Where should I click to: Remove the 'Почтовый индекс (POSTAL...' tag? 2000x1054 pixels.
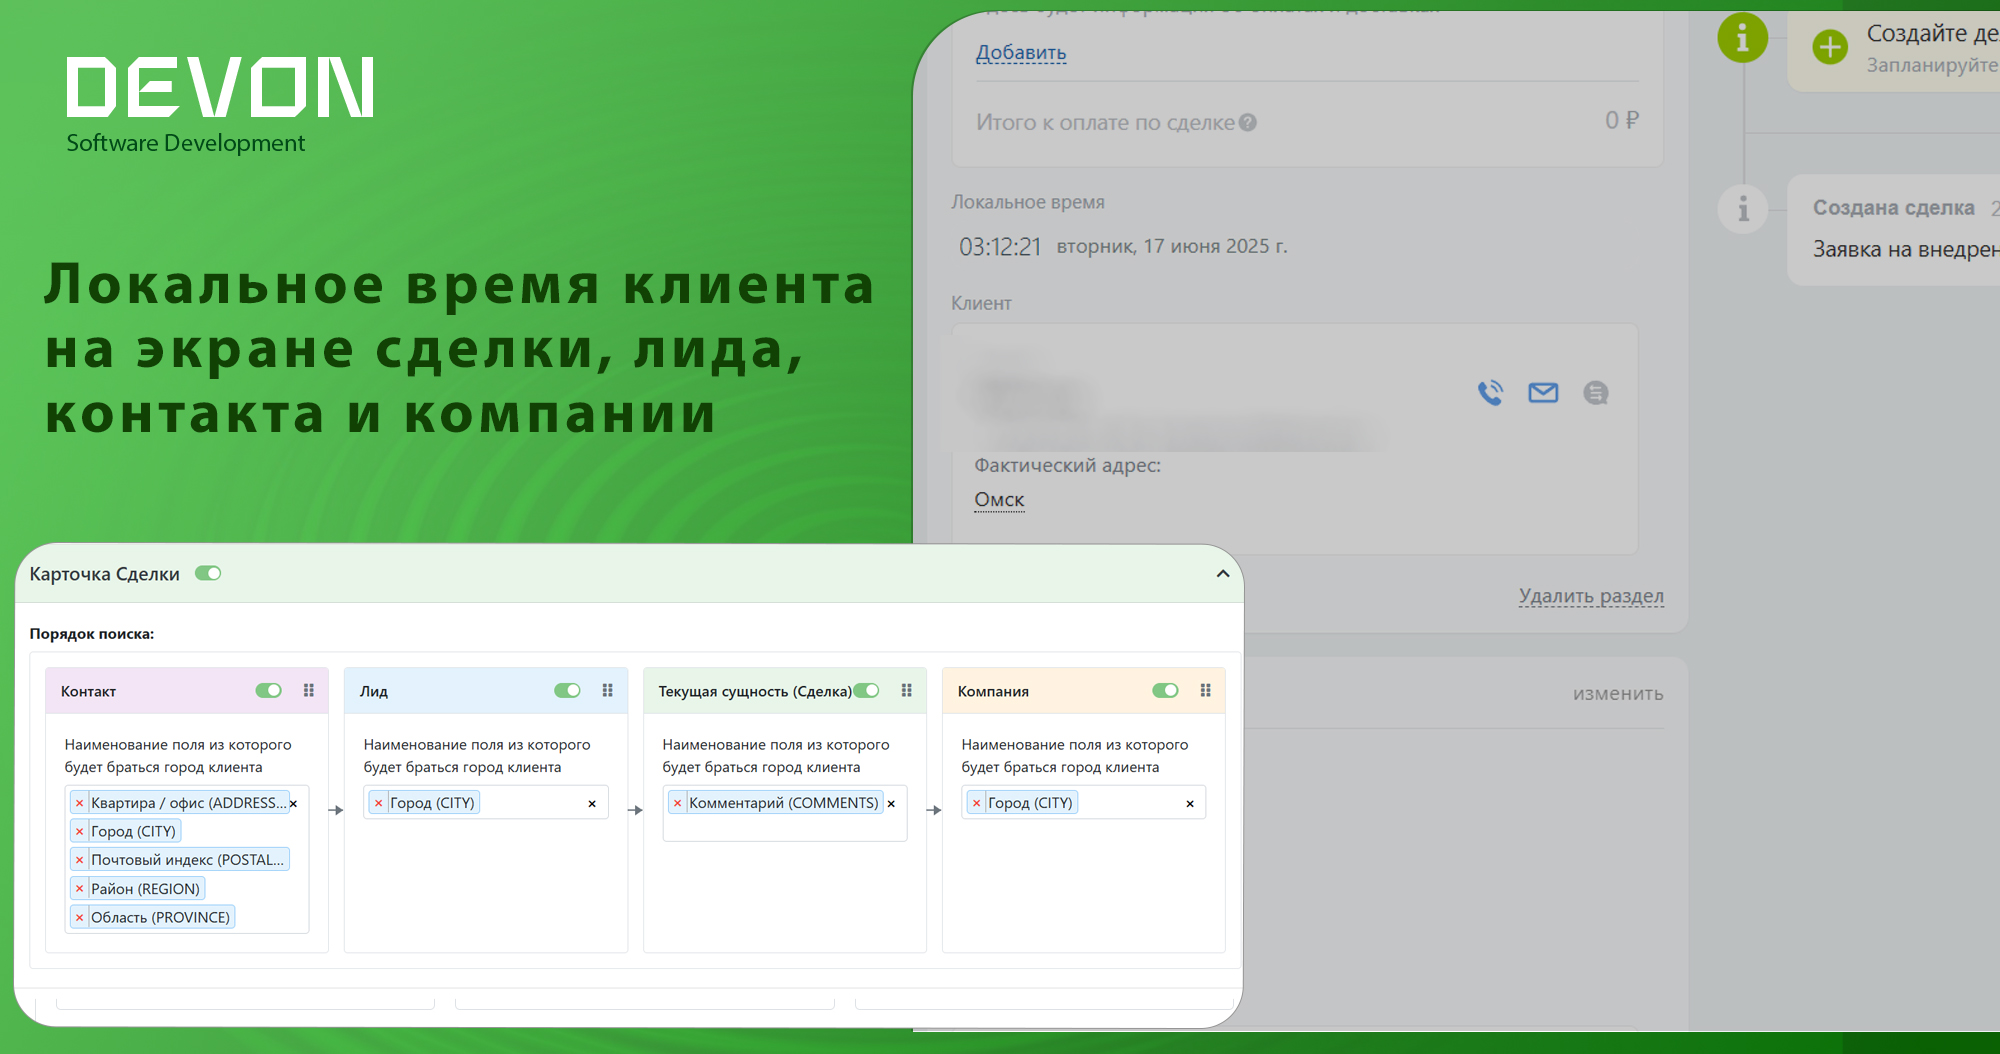[79, 860]
